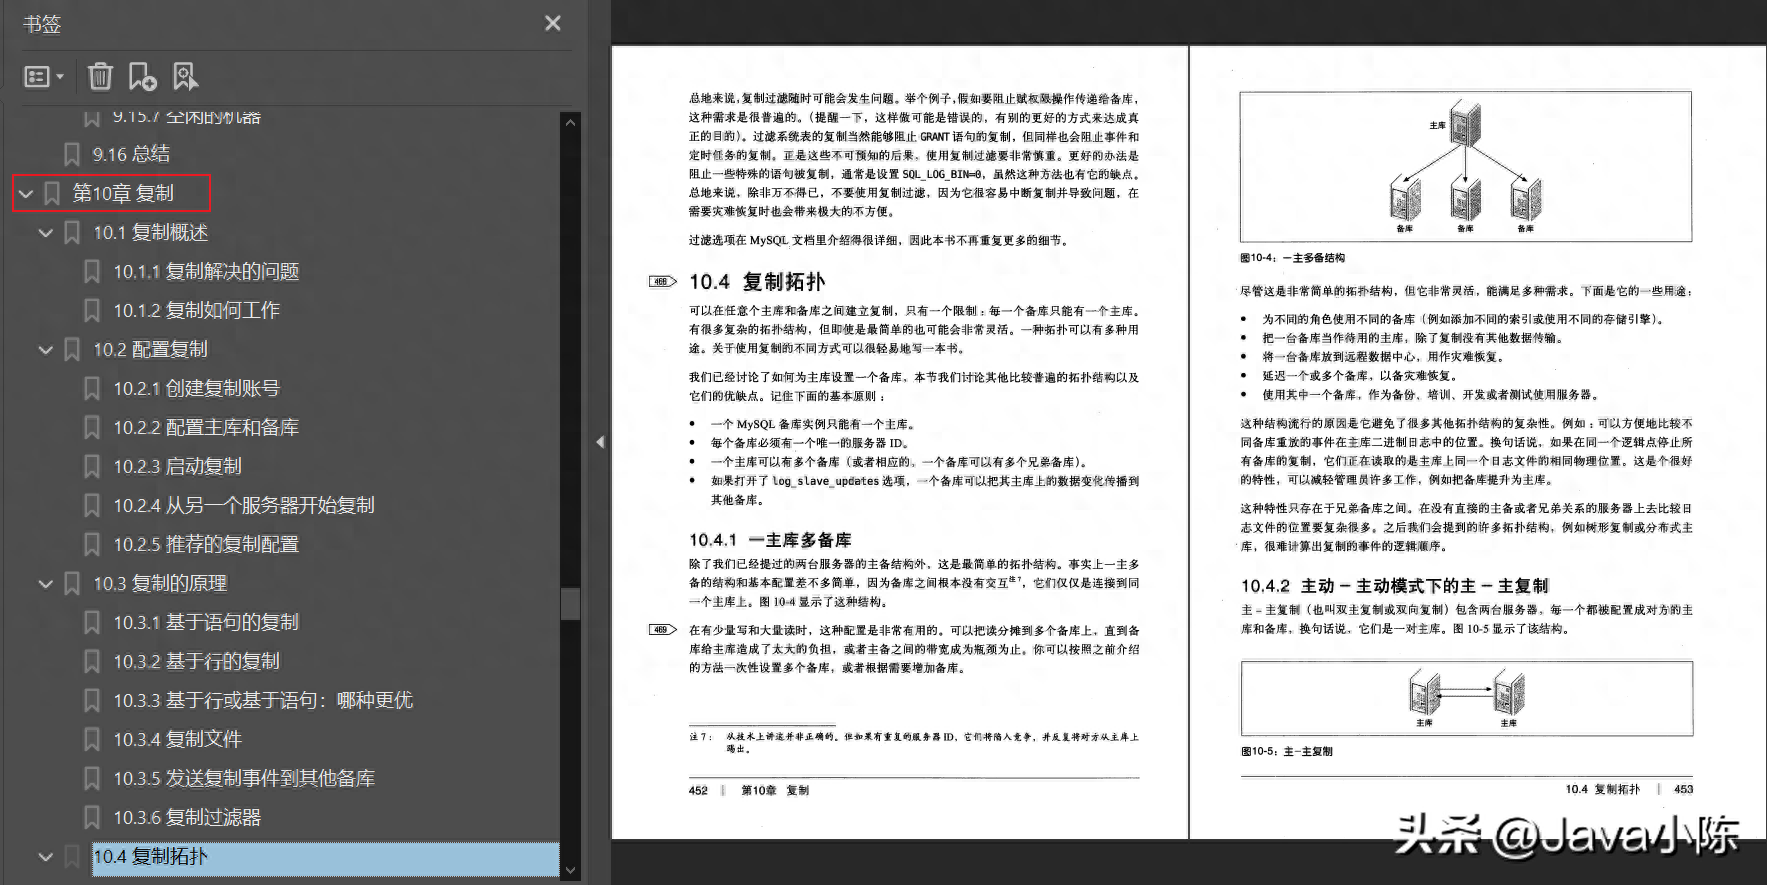Click bookmark icon beside 10.1 复制概述
This screenshot has width=1767, height=885.
click(x=72, y=232)
